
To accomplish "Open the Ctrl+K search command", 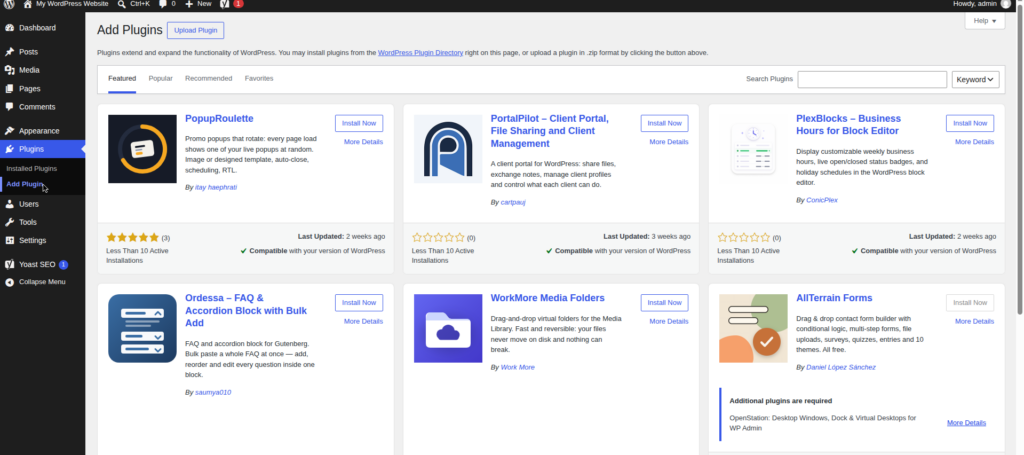I will pyautogui.click(x=134, y=4).
